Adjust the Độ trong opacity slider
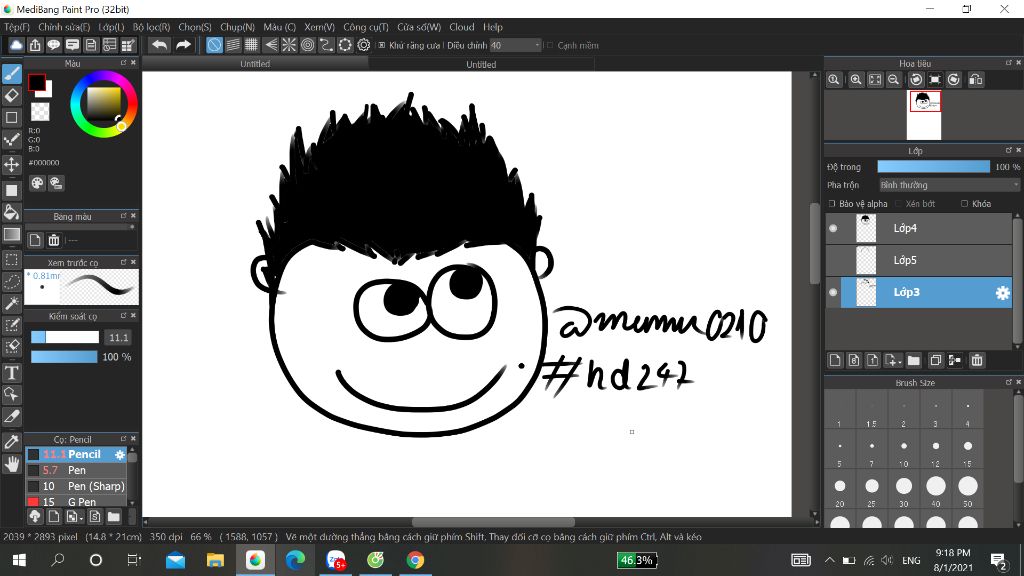Viewport: 1024px width, 576px height. (x=933, y=167)
